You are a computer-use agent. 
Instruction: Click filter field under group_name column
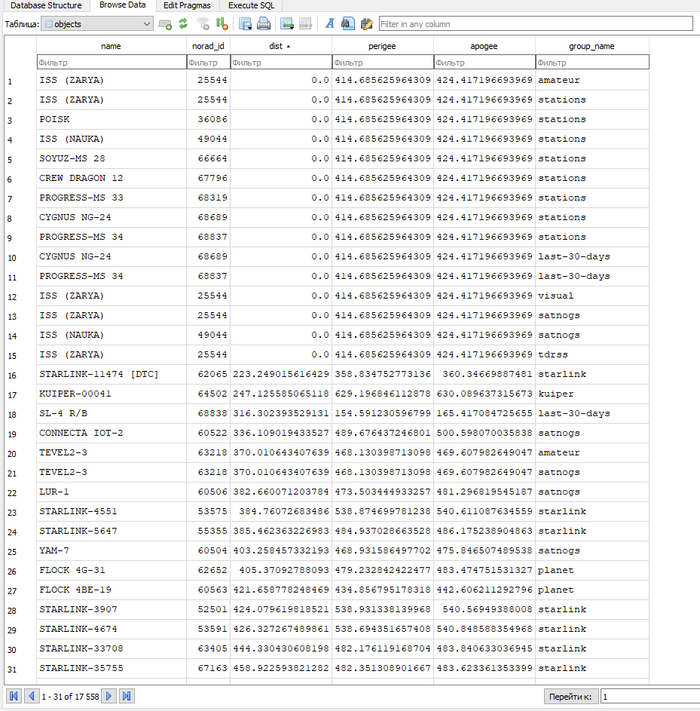593,63
